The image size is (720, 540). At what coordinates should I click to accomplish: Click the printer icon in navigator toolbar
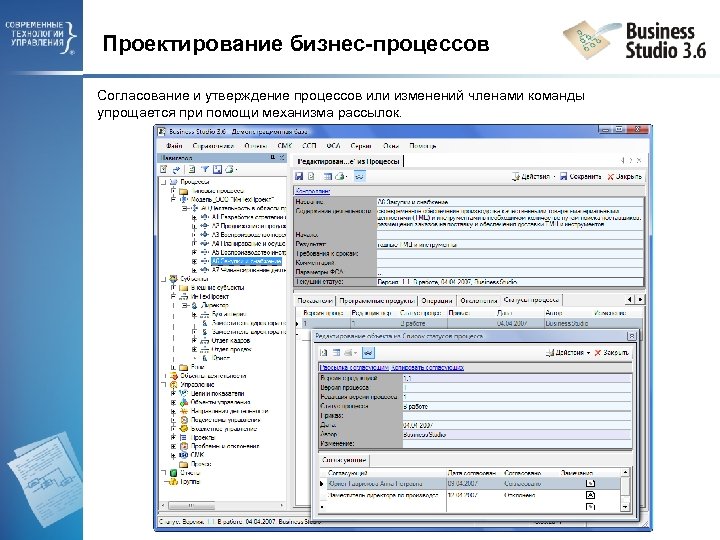pos(230,169)
